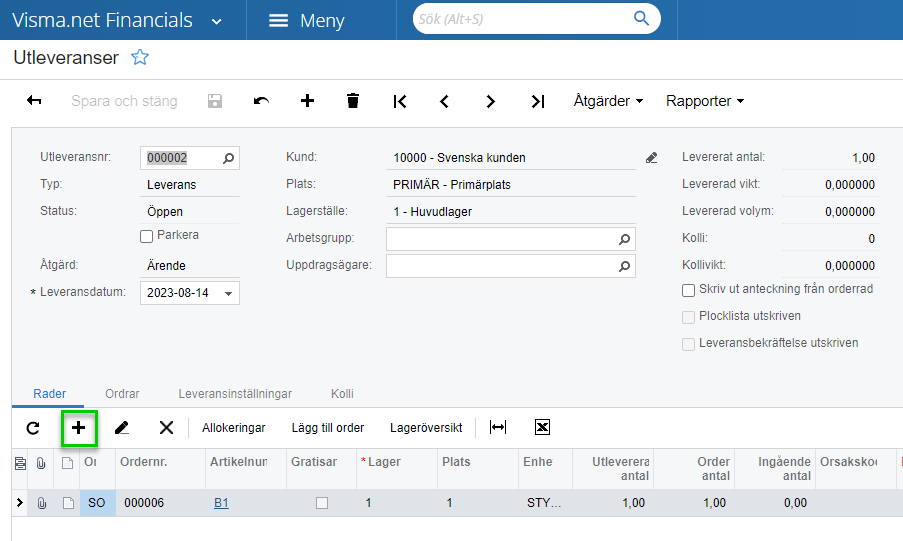Select the SO order type cell
903x541 pixels.
pyautogui.click(x=97, y=503)
